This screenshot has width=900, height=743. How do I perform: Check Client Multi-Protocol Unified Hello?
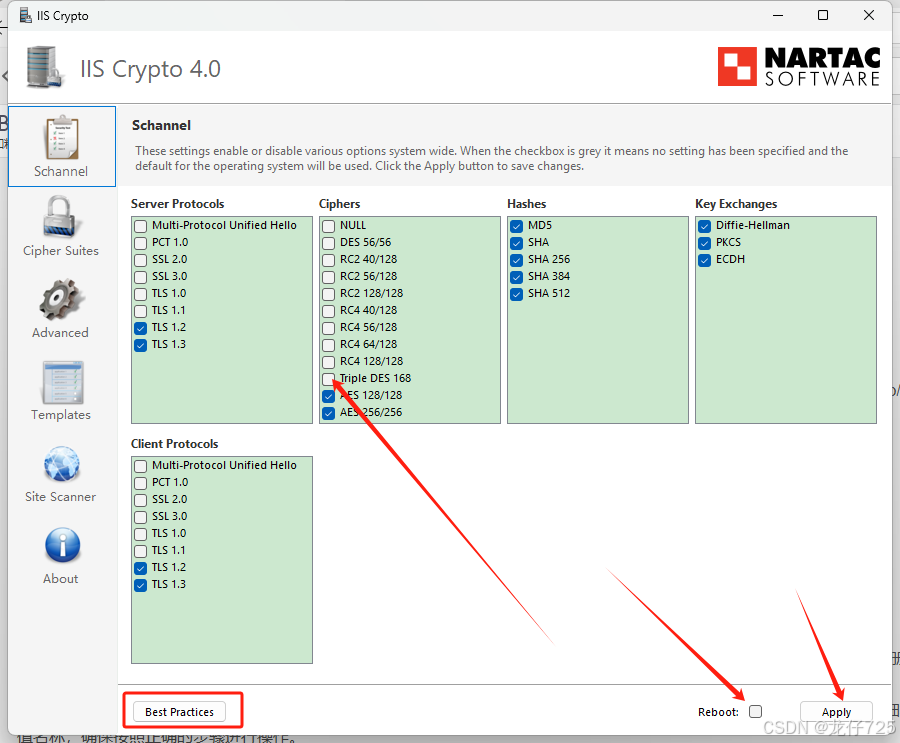[x=141, y=466]
